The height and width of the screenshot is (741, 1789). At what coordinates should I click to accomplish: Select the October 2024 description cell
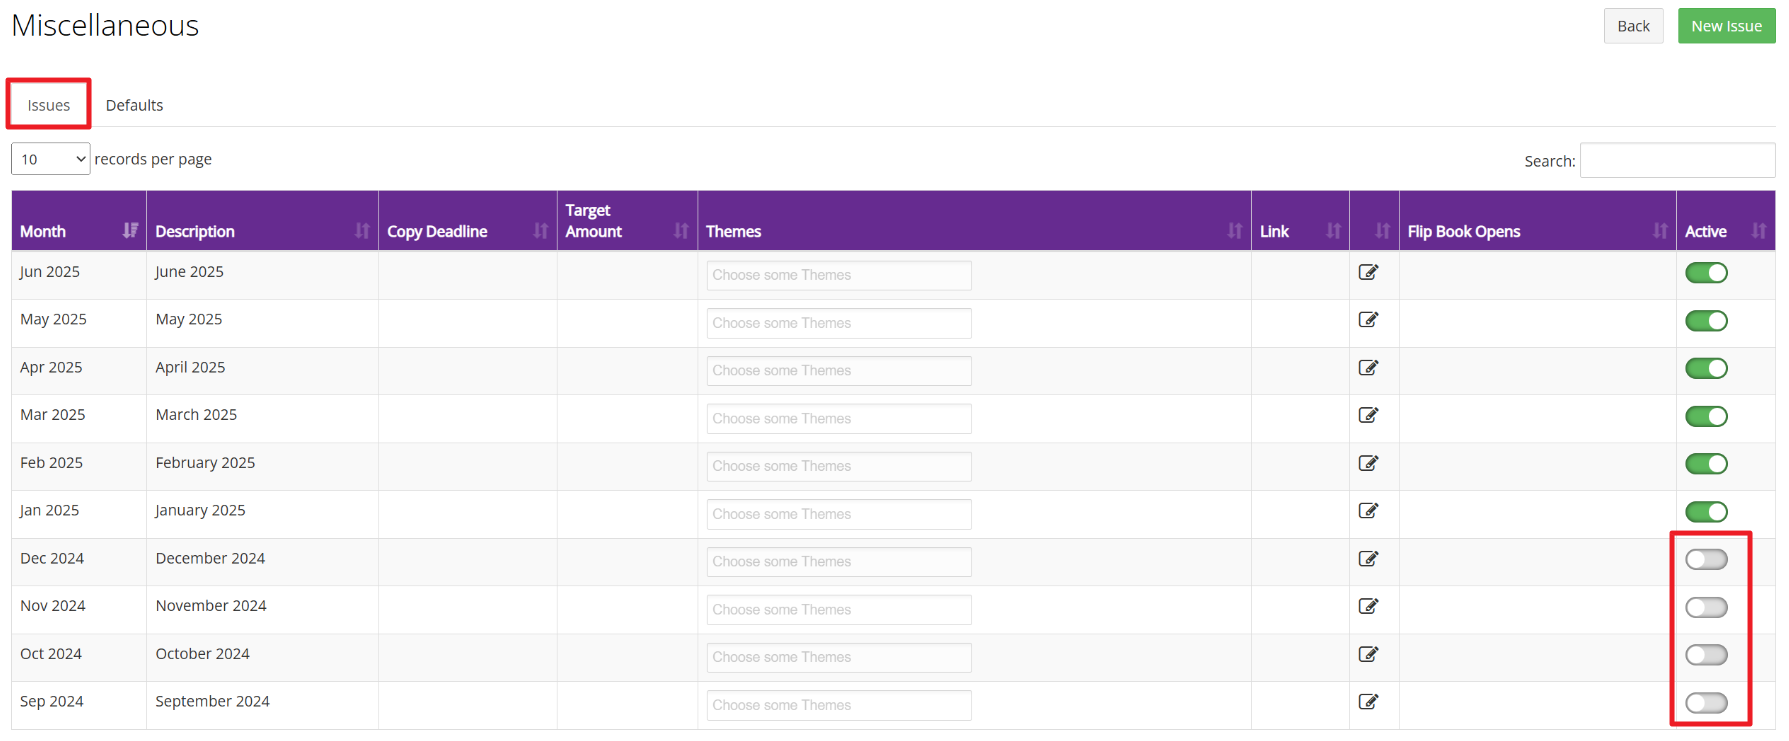click(x=262, y=657)
